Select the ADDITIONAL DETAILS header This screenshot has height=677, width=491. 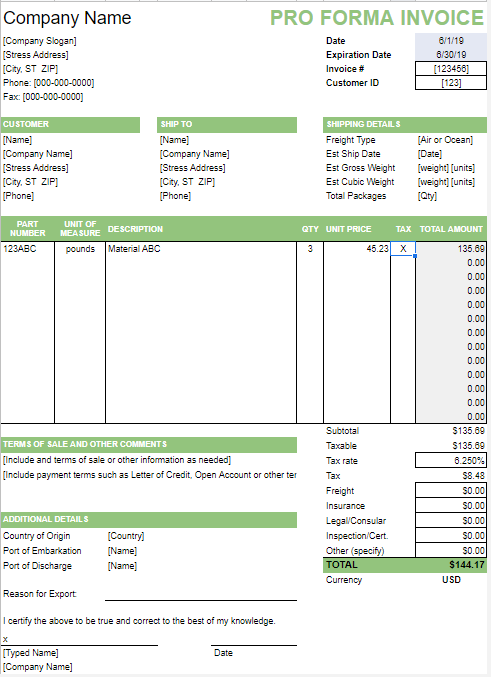tap(149, 519)
